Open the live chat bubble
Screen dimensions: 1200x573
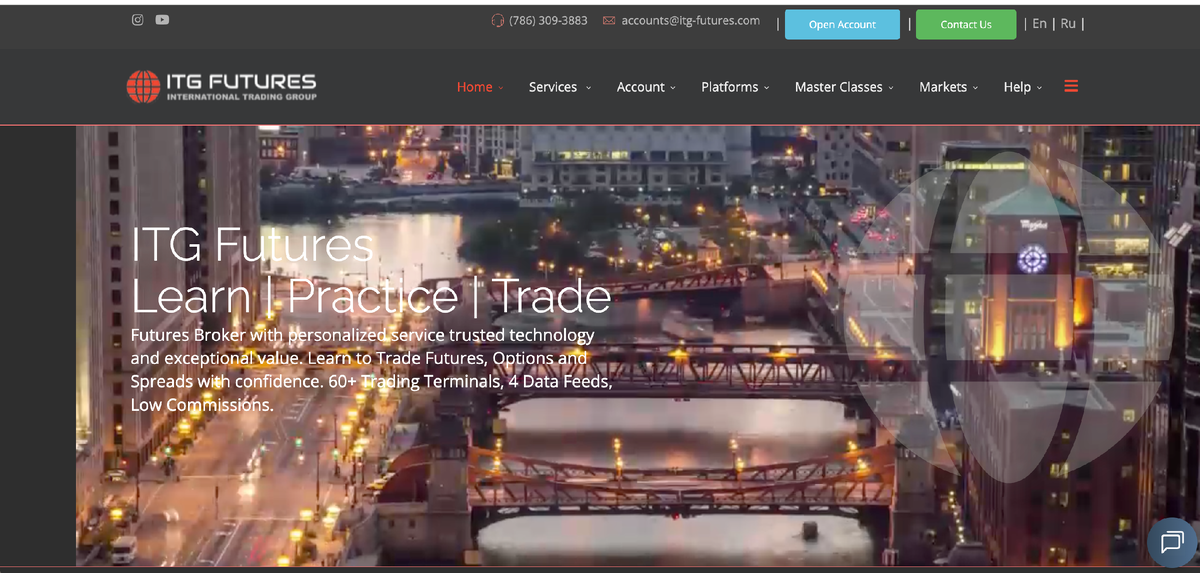pyautogui.click(x=1172, y=542)
